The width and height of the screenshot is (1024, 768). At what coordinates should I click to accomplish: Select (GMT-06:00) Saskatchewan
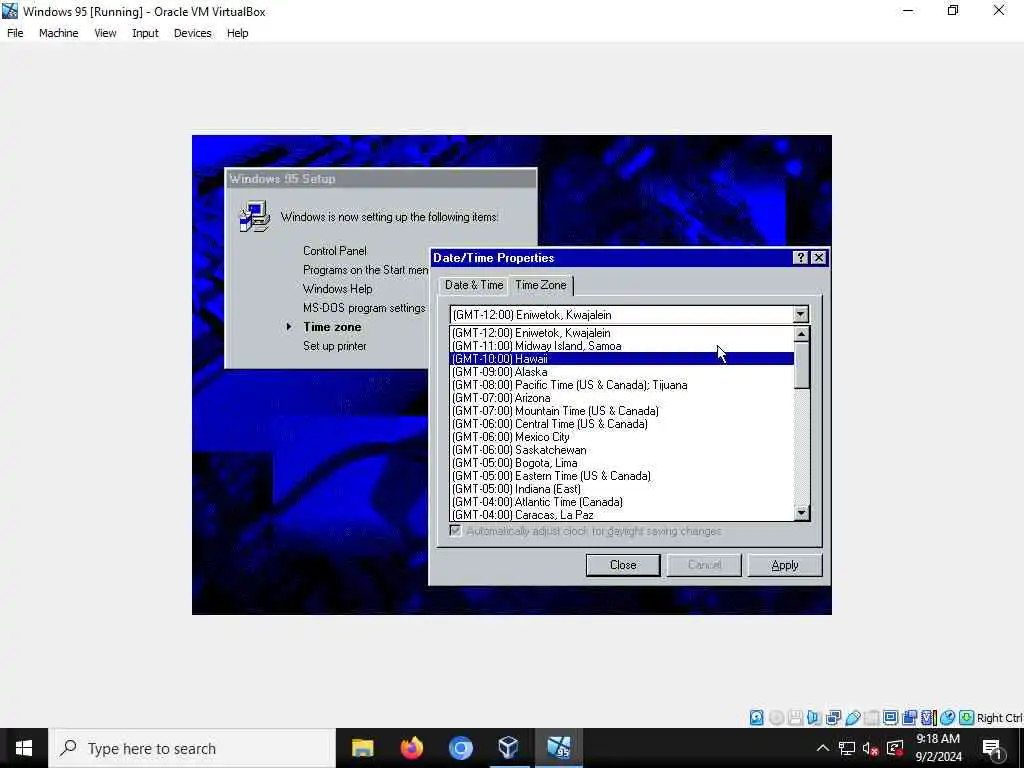click(621, 450)
